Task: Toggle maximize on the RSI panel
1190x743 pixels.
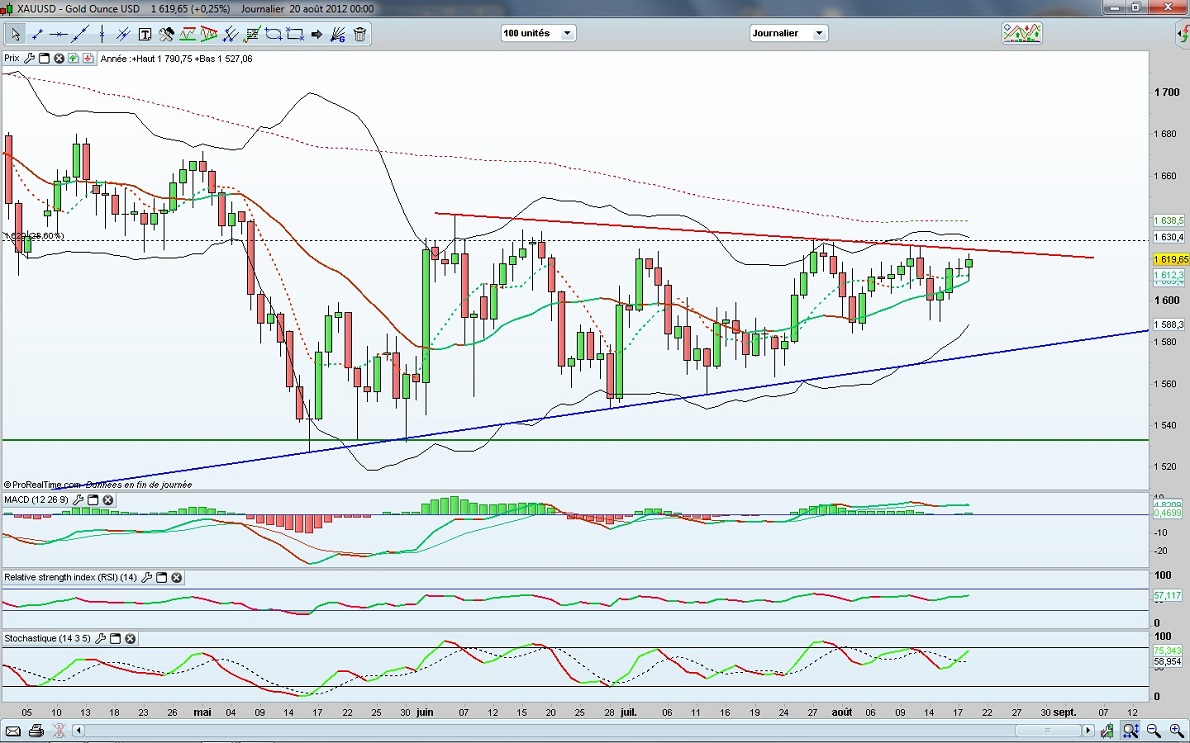Action: click(161, 577)
